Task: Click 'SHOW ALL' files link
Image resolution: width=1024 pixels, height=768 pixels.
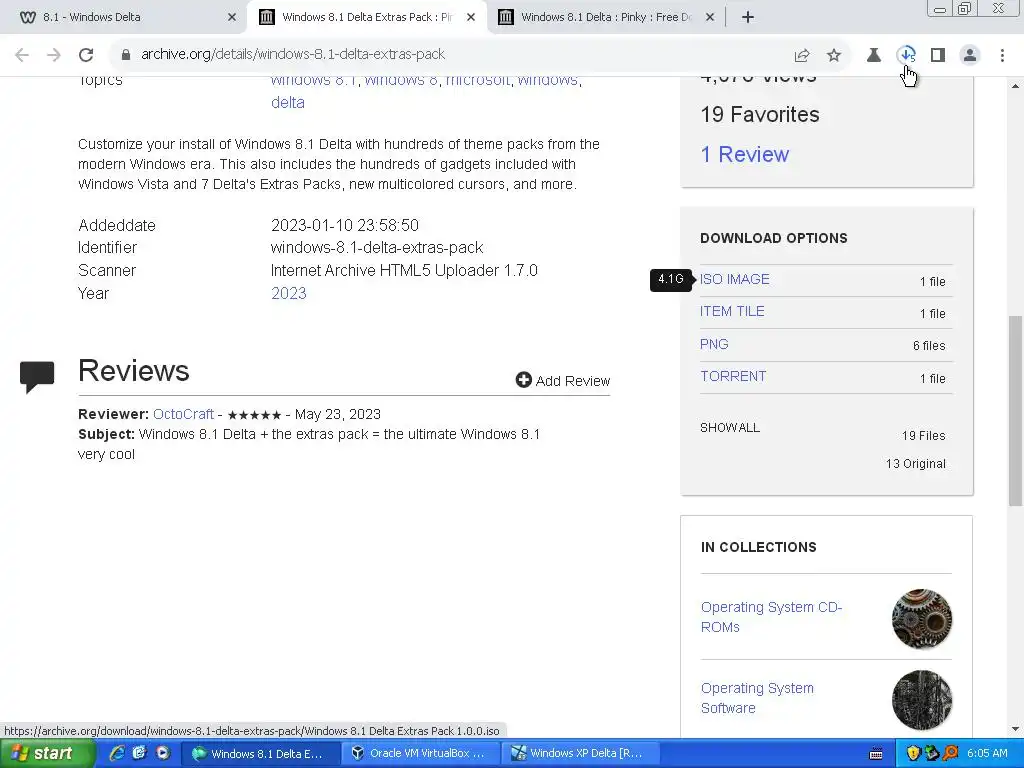Action: (729, 428)
